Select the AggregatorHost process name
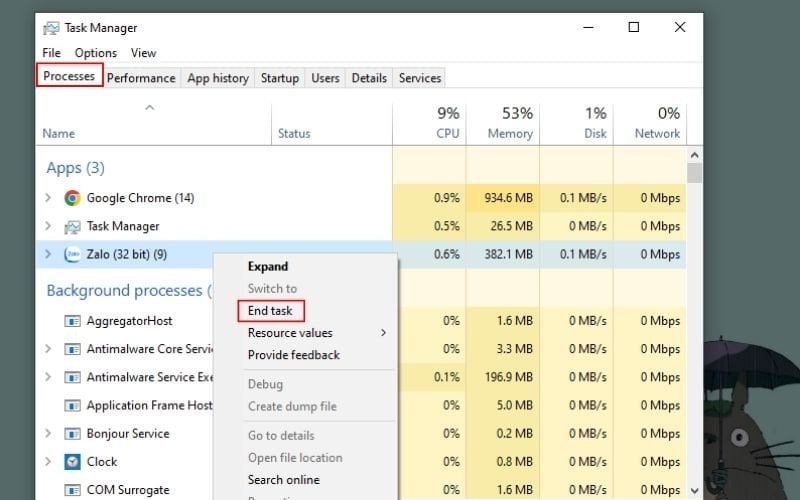The height and width of the screenshot is (500, 800). (x=130, y=321)
